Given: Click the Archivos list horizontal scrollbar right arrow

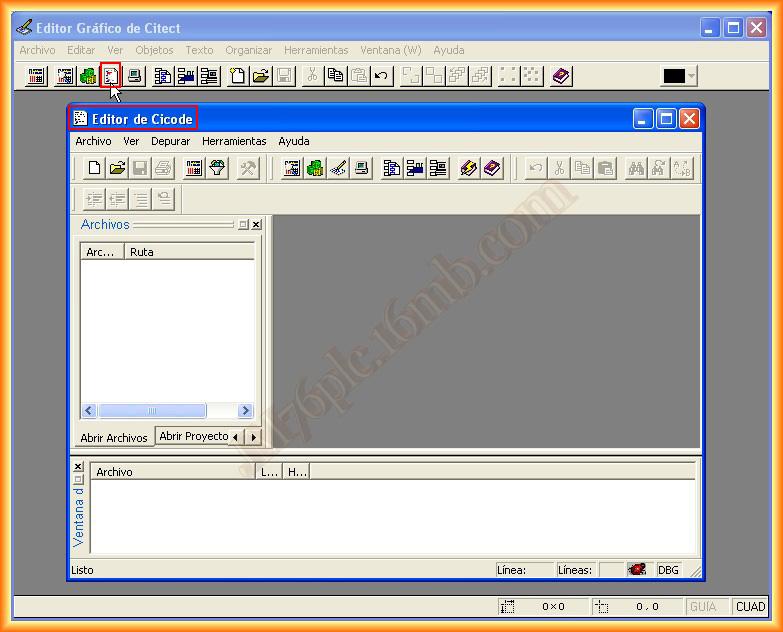Looking at the screenshot, I should [x=245, y=411].
